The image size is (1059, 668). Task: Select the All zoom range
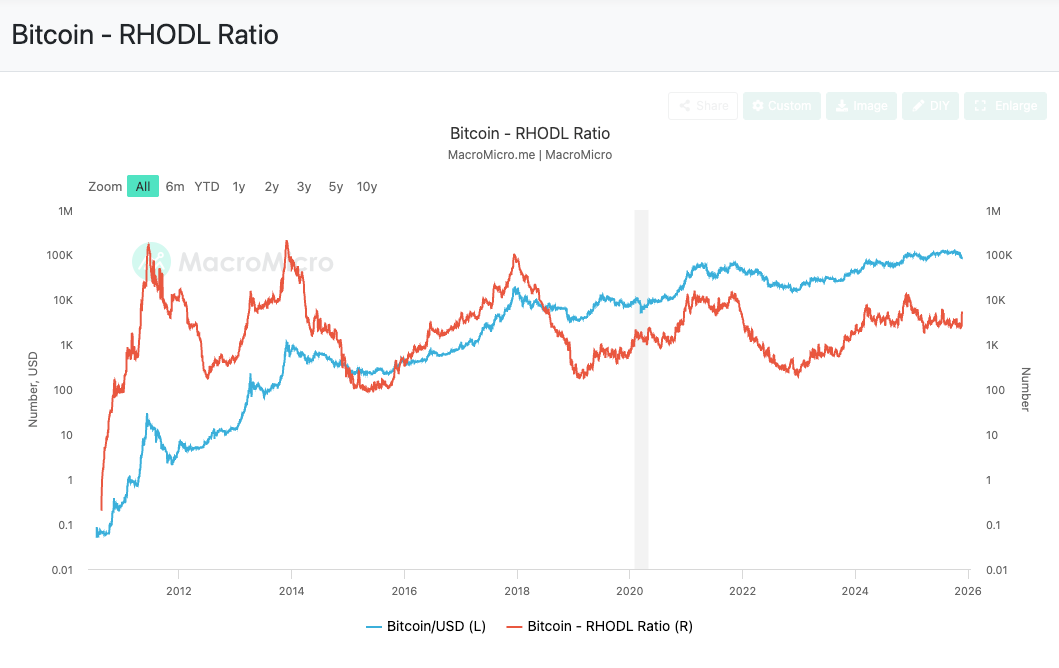143,186
